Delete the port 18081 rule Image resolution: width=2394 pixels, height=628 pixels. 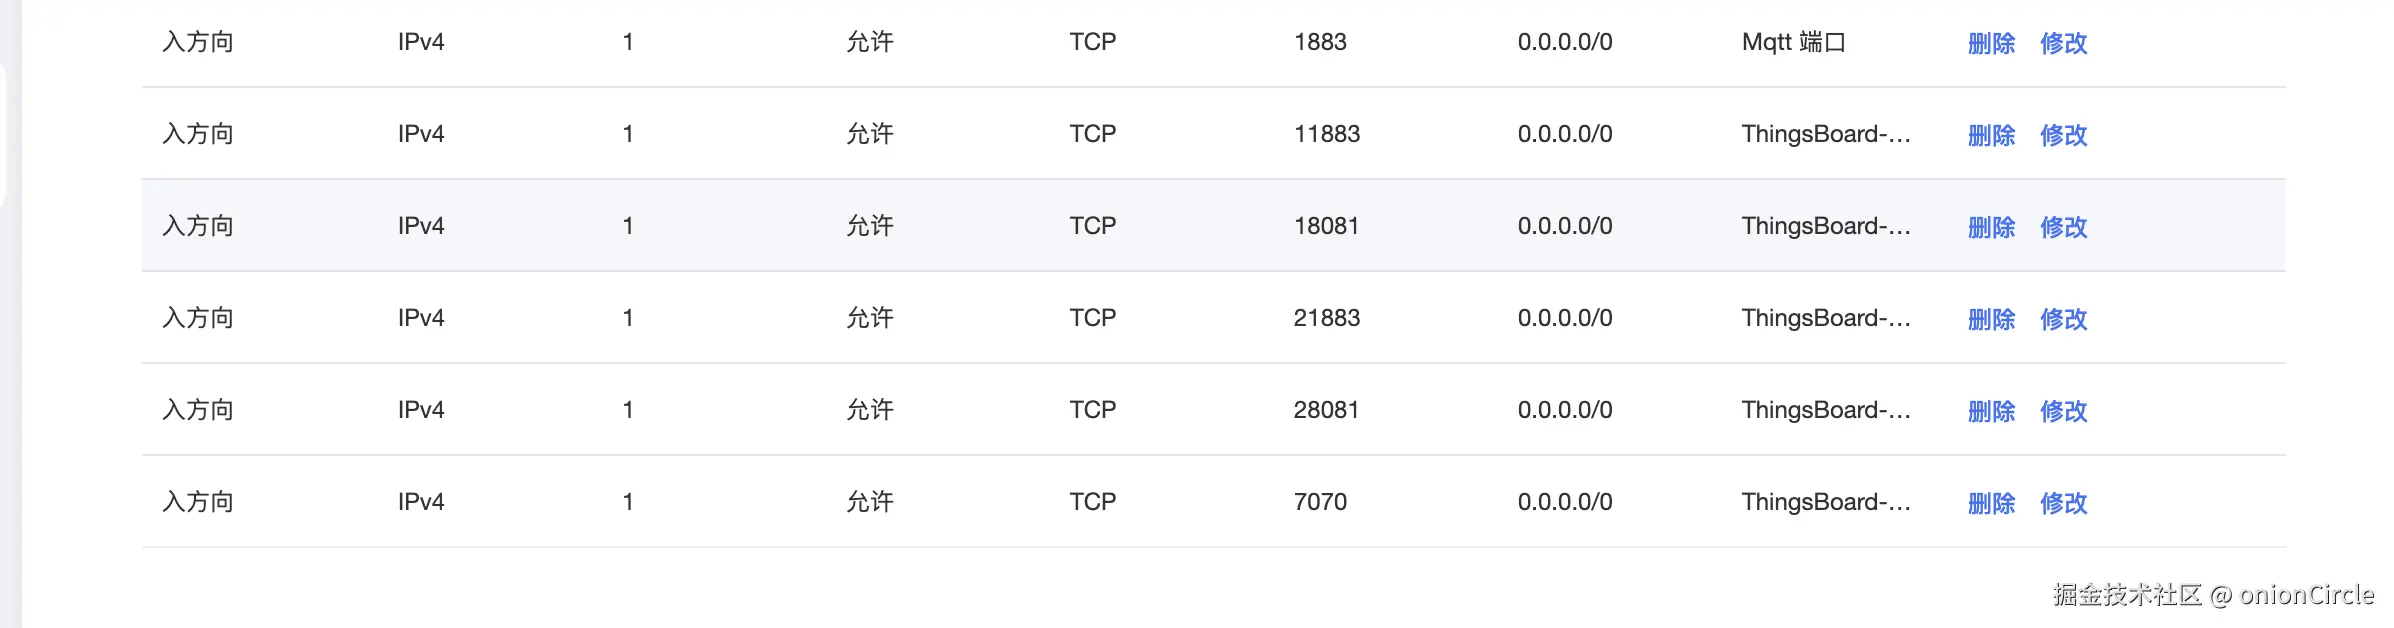1991,227
